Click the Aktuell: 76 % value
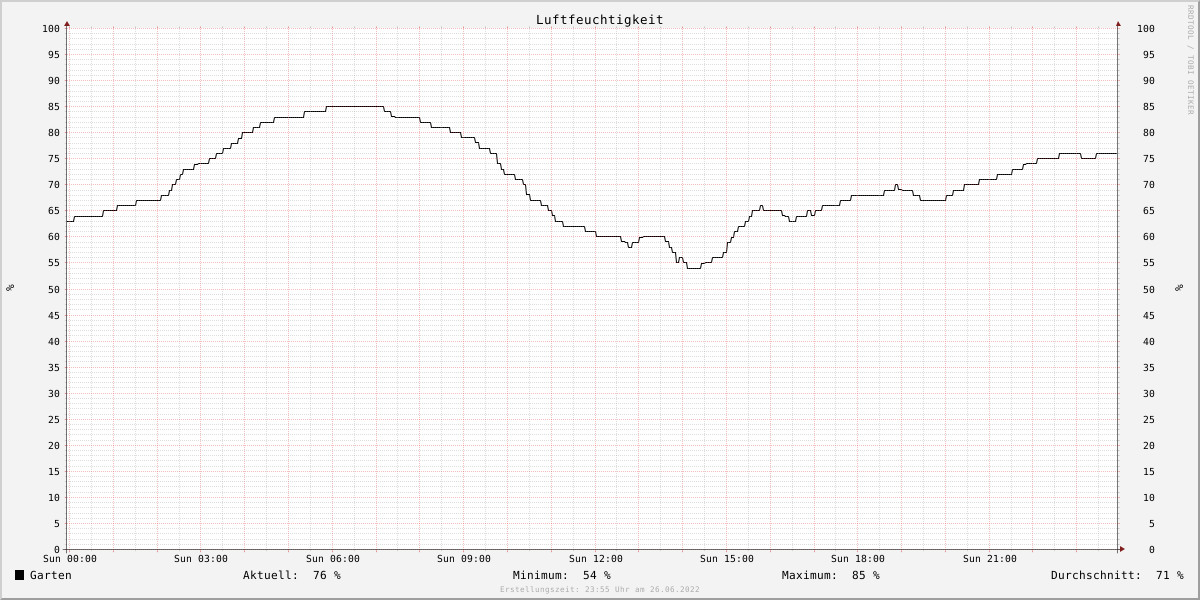 click(x=292, y=575)
